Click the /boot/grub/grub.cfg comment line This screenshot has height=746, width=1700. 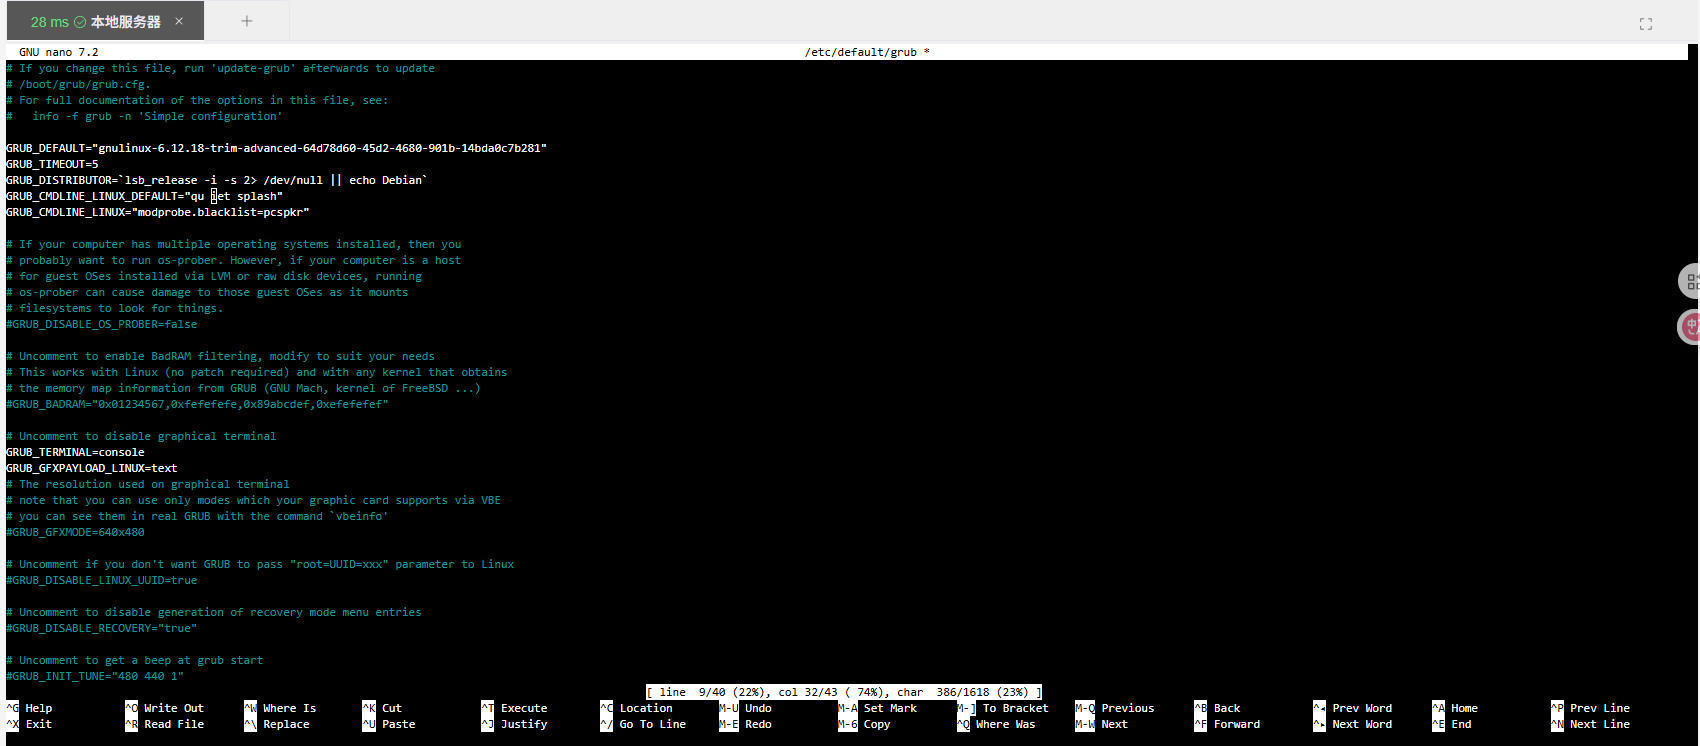coord(78,84)
